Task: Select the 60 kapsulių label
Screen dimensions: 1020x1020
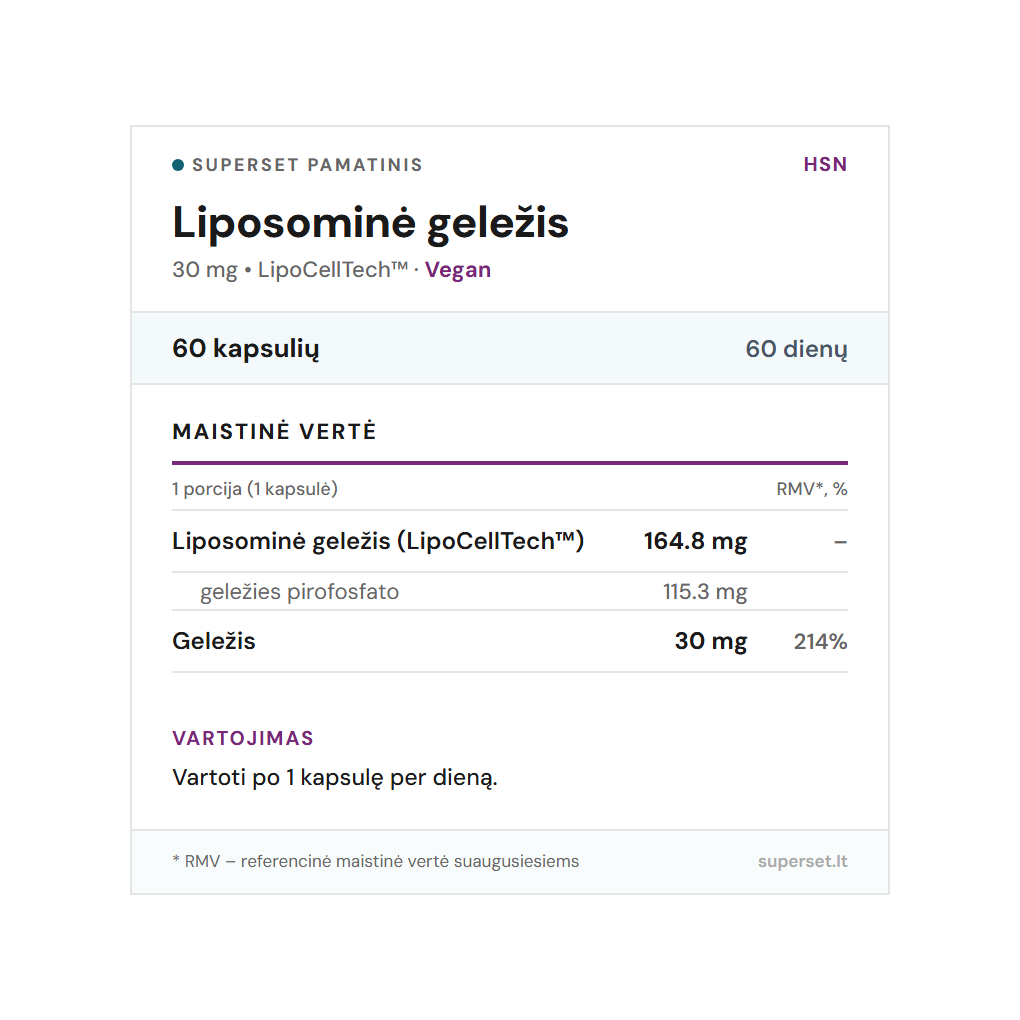Action: coord(246,349)
